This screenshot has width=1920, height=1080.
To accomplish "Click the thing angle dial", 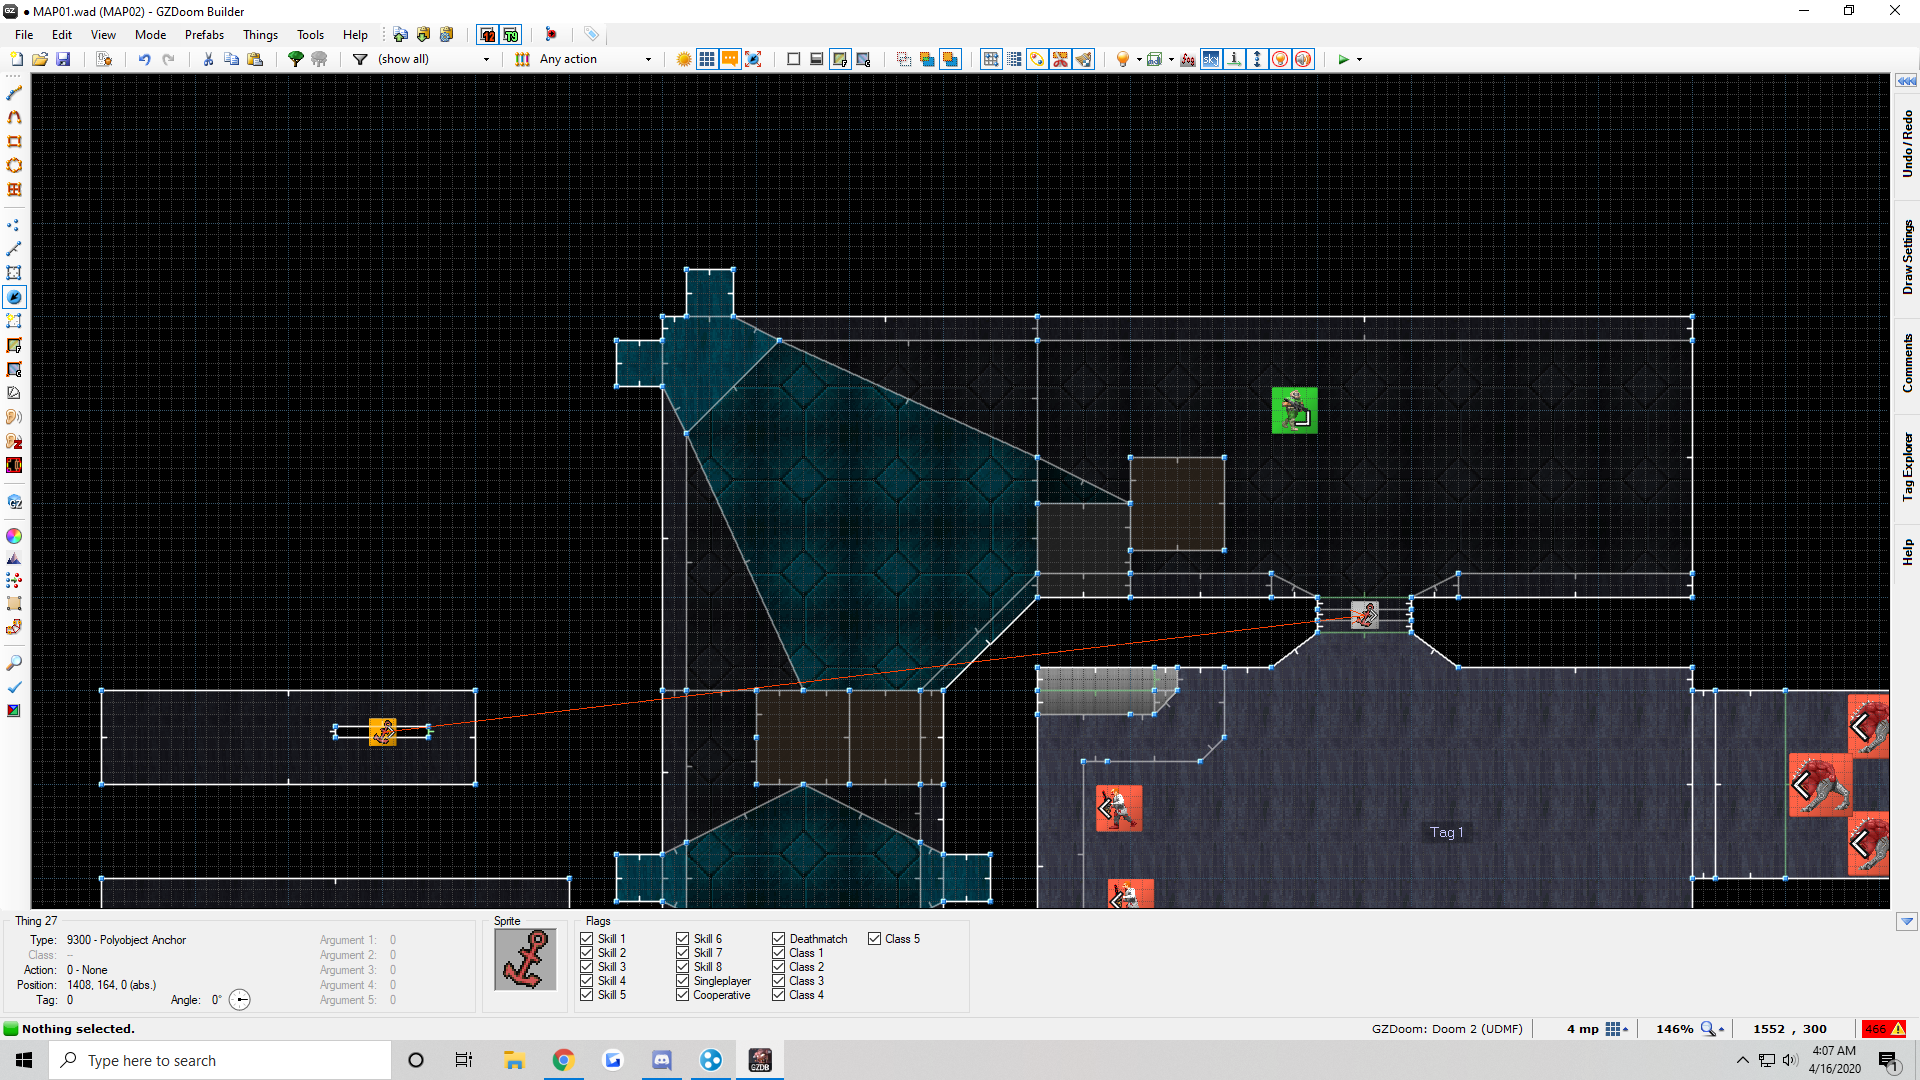I will click(x=240, y=1000).
